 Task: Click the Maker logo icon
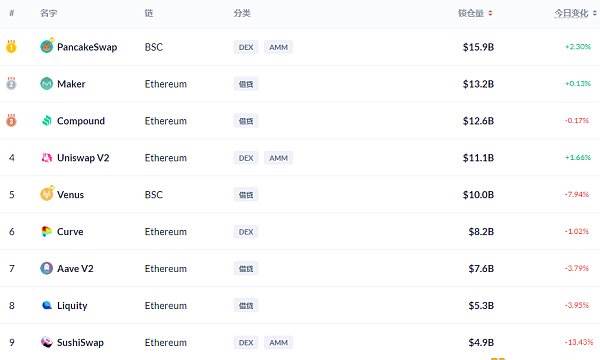pyautogui.click(x=47, y=83)
